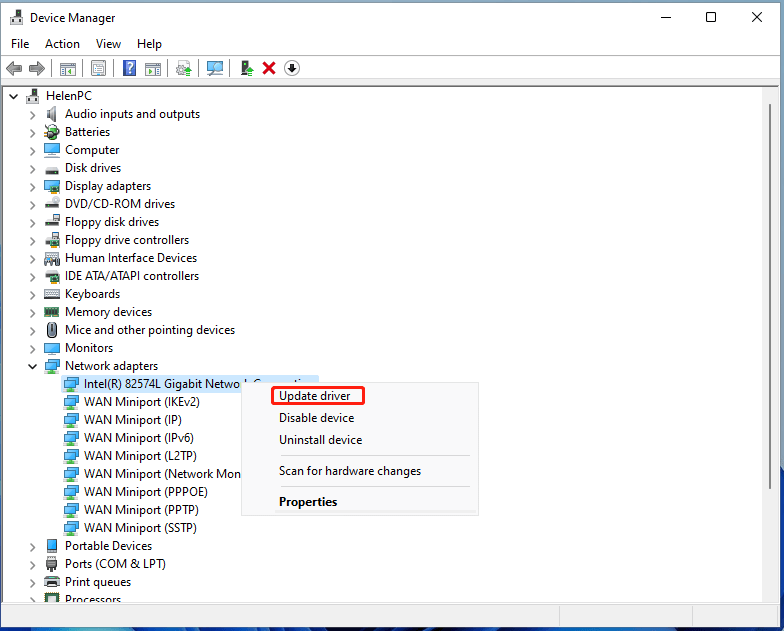
Task: Click the Forward arrow toolbar icon
Action: (x=36, y=68)
